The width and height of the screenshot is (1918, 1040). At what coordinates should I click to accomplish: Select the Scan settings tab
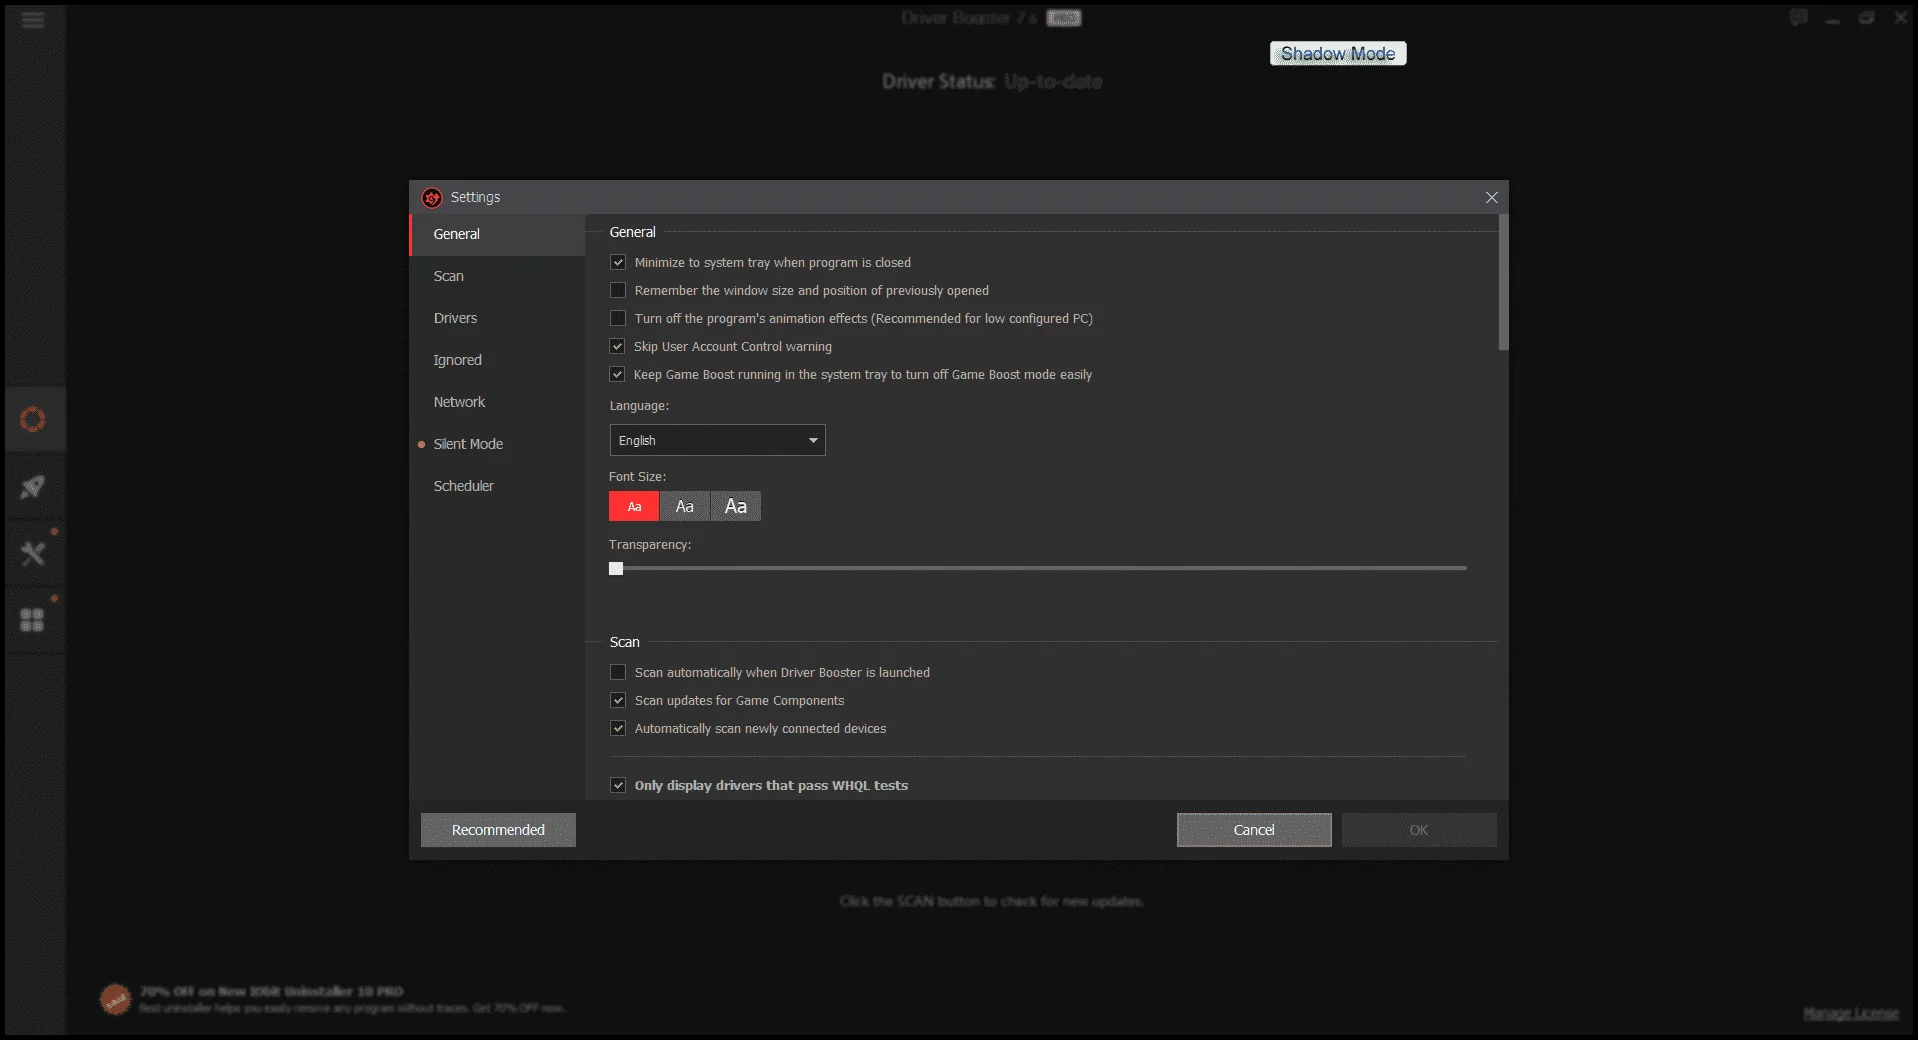[x=497, y=276]
